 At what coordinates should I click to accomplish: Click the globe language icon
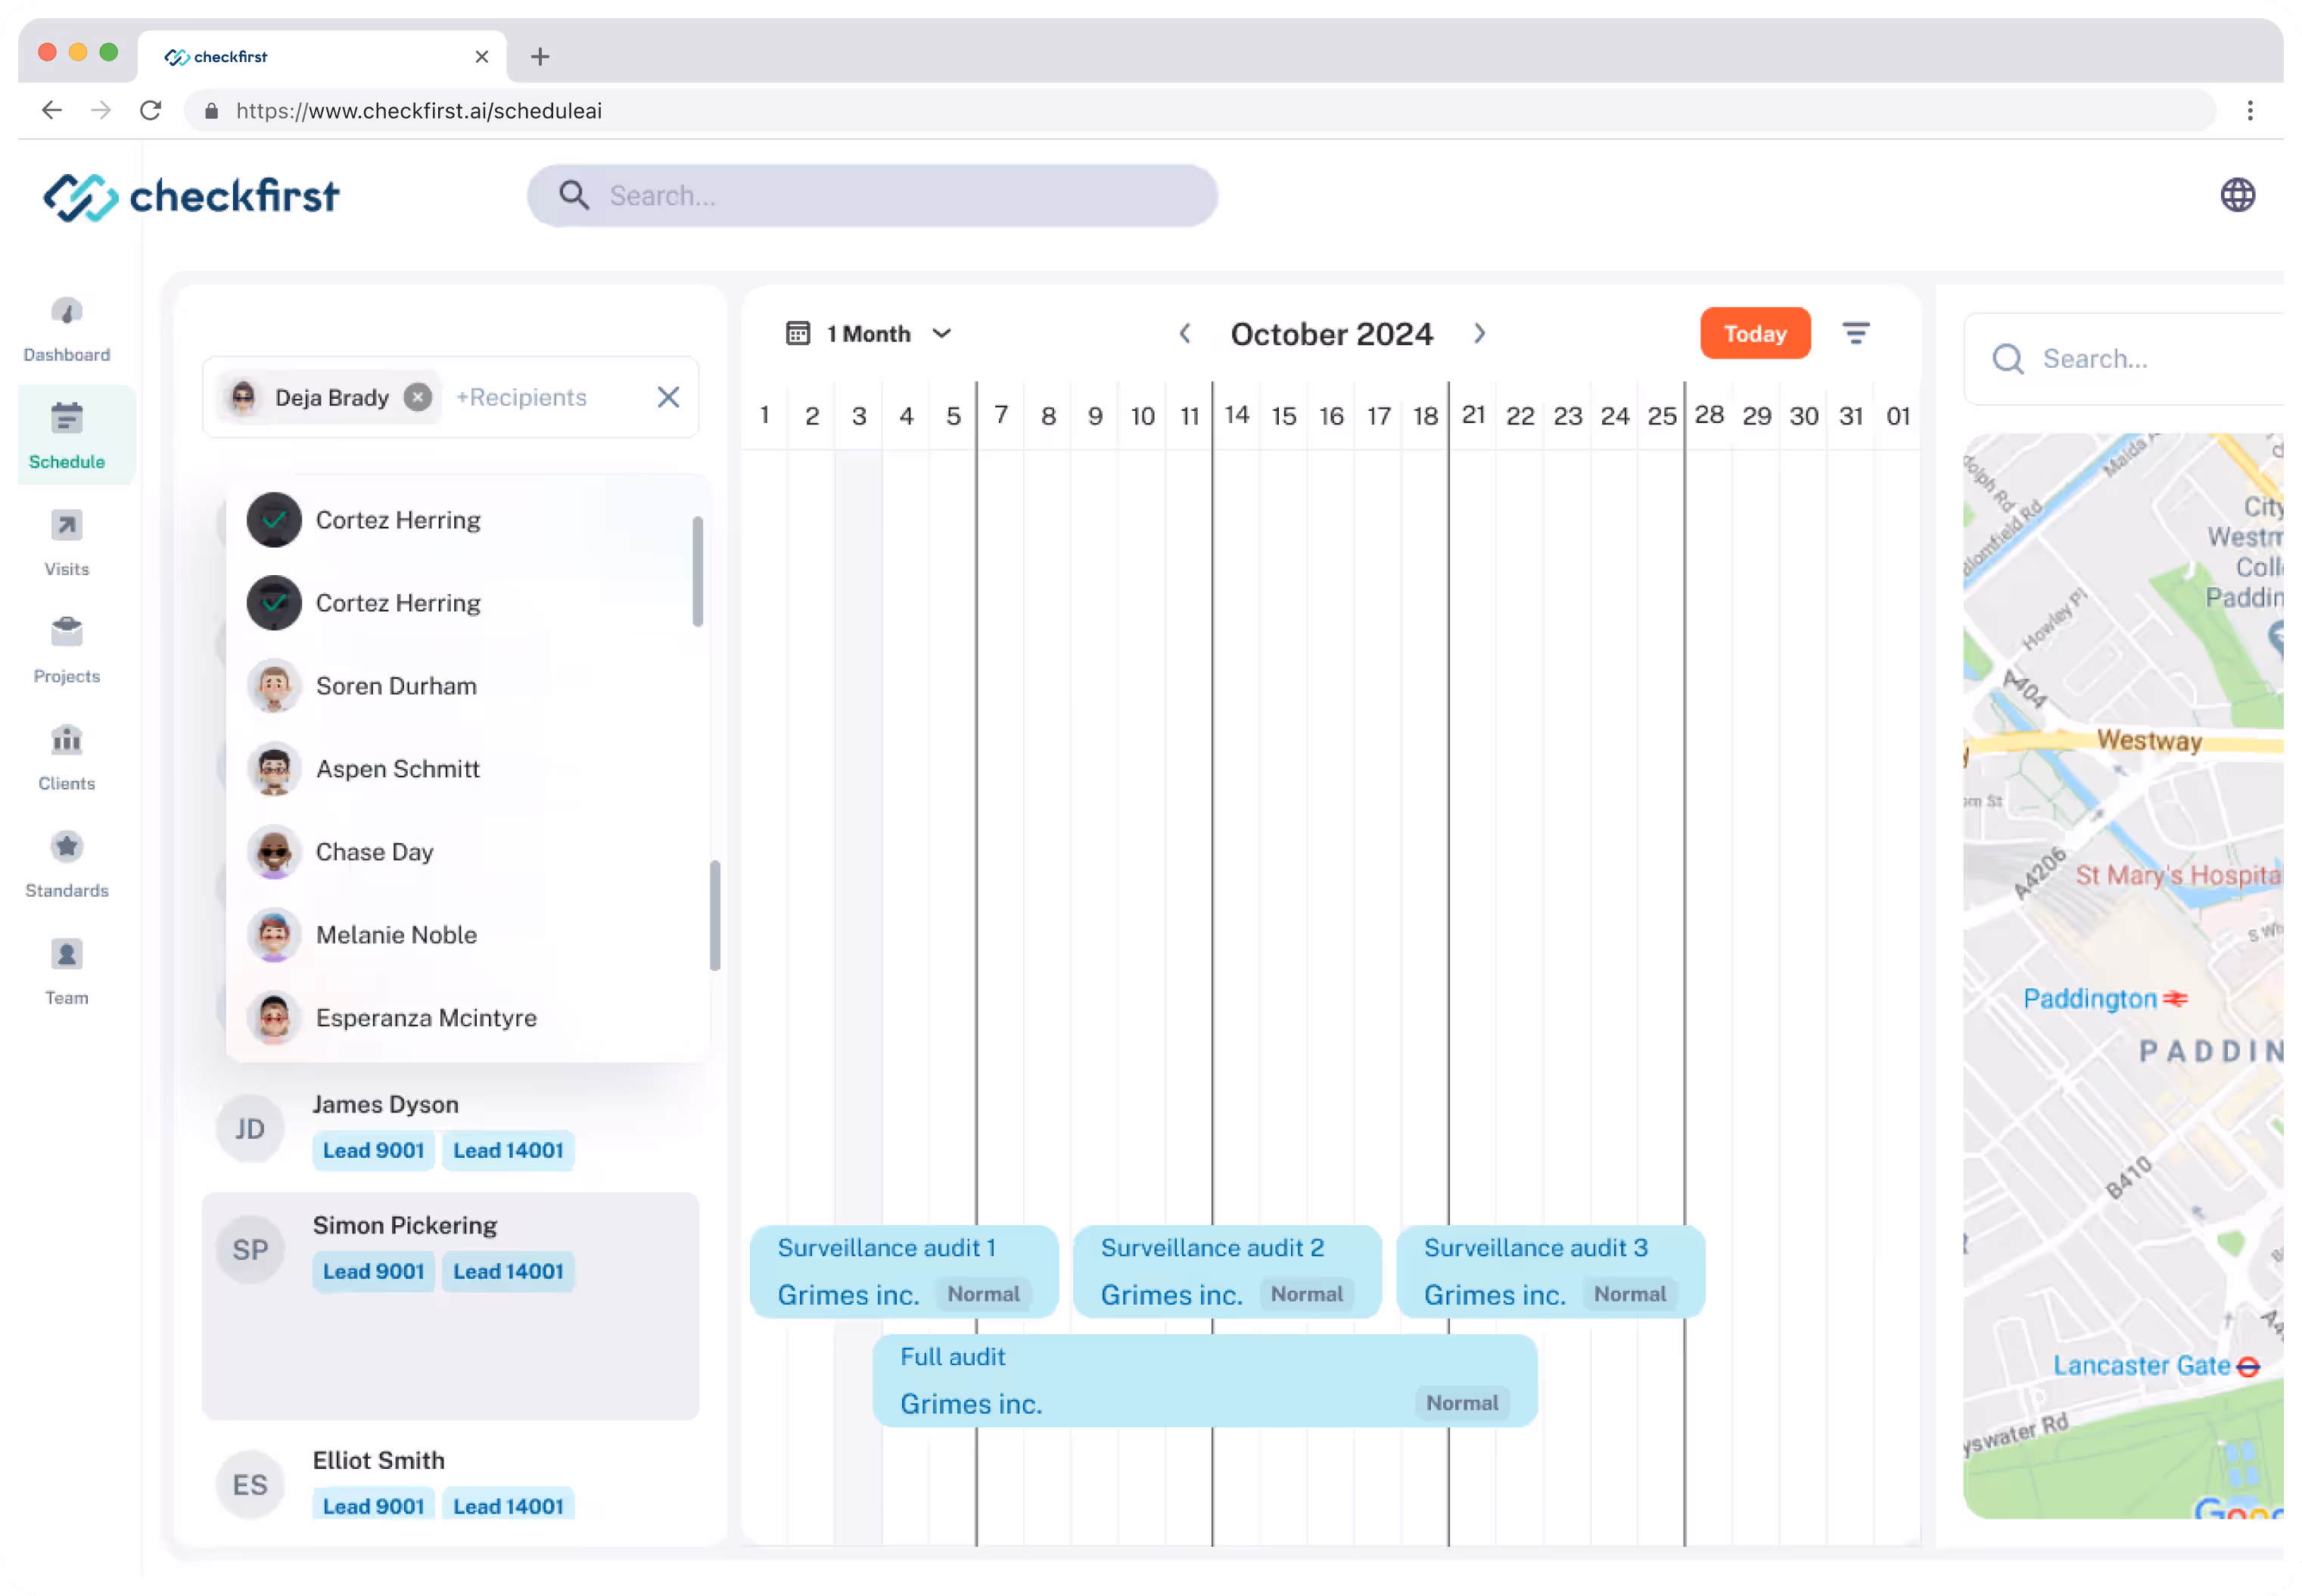[2237, 195]
